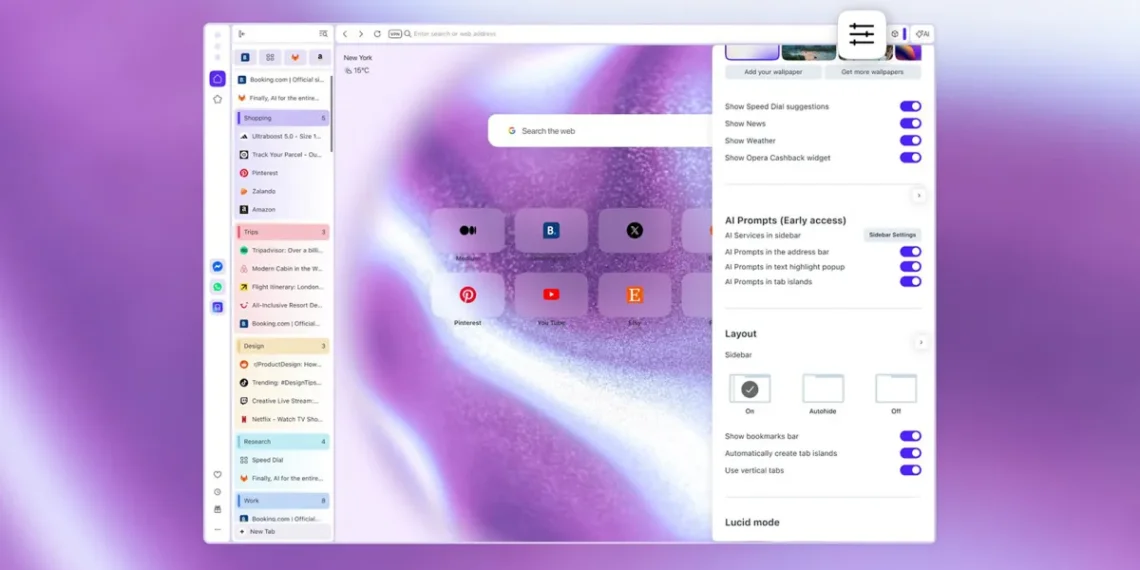
Task: Open the pinned Booking.com tab icon
Action: pyautogui.click(x=246, y=57)
